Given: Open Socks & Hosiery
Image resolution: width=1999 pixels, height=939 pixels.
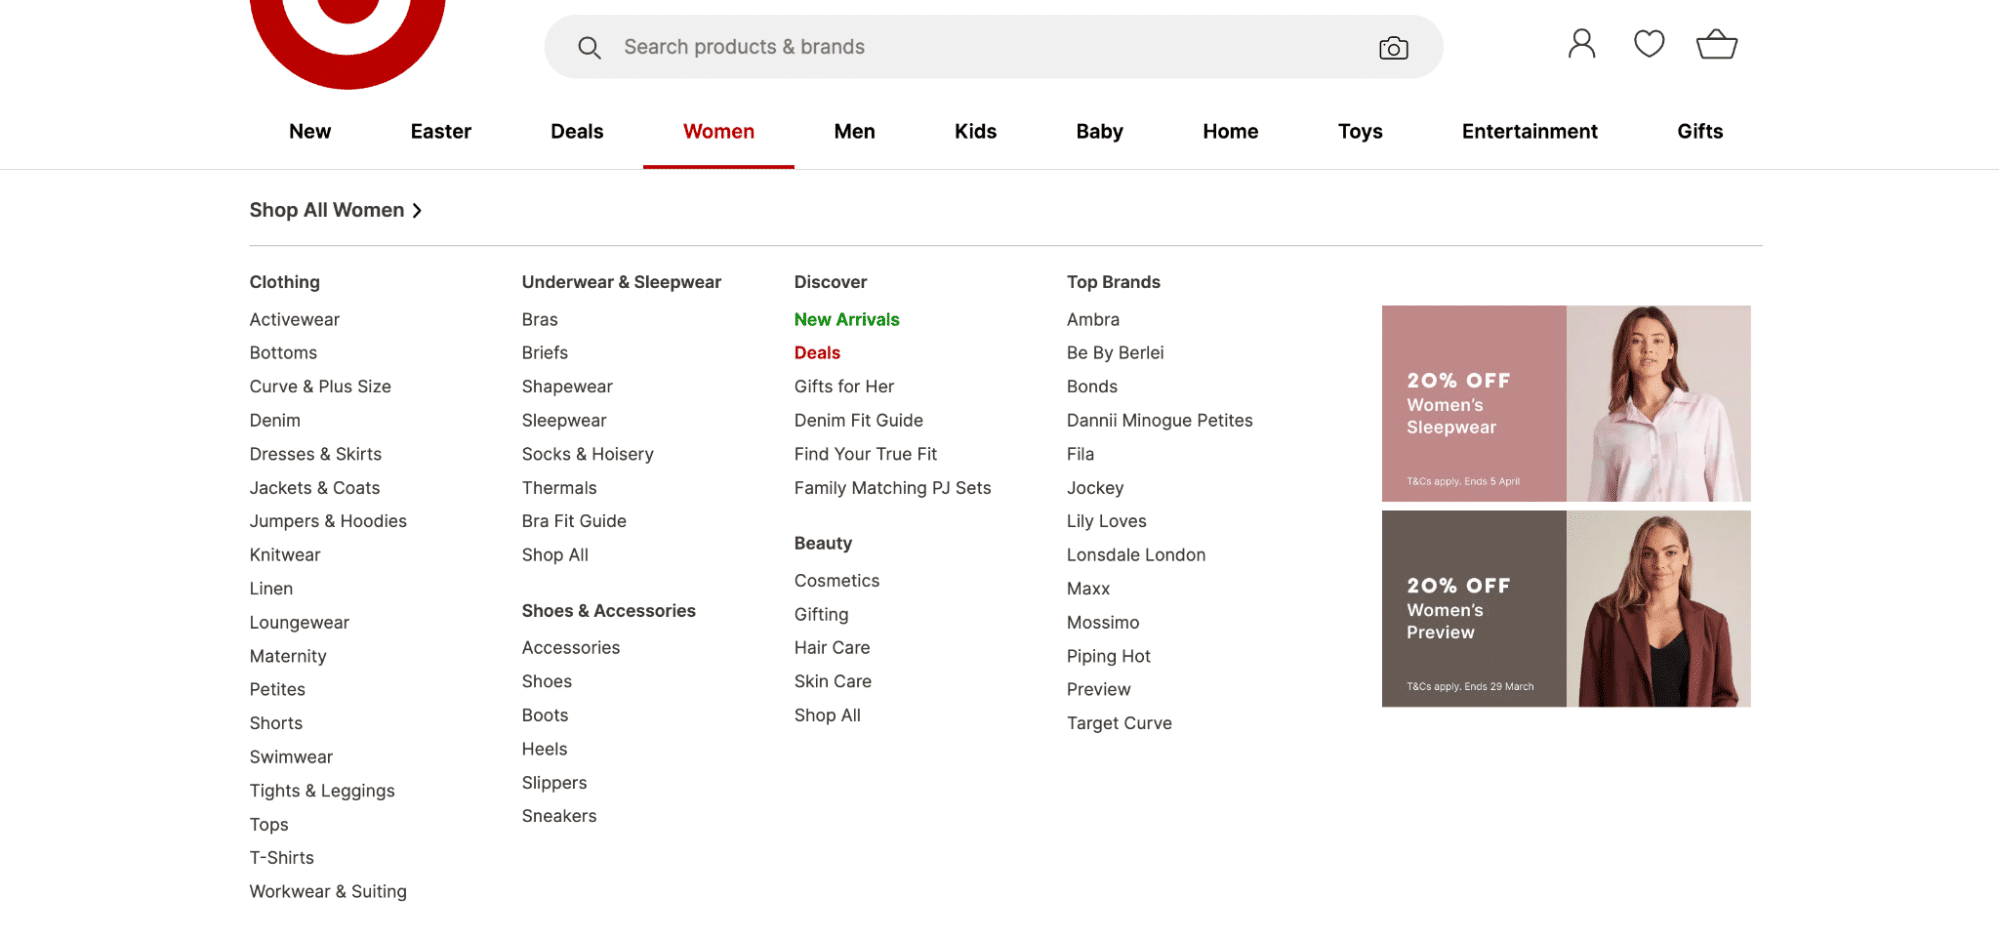Looking at the screenshot, I should click(x=587, y=454).
